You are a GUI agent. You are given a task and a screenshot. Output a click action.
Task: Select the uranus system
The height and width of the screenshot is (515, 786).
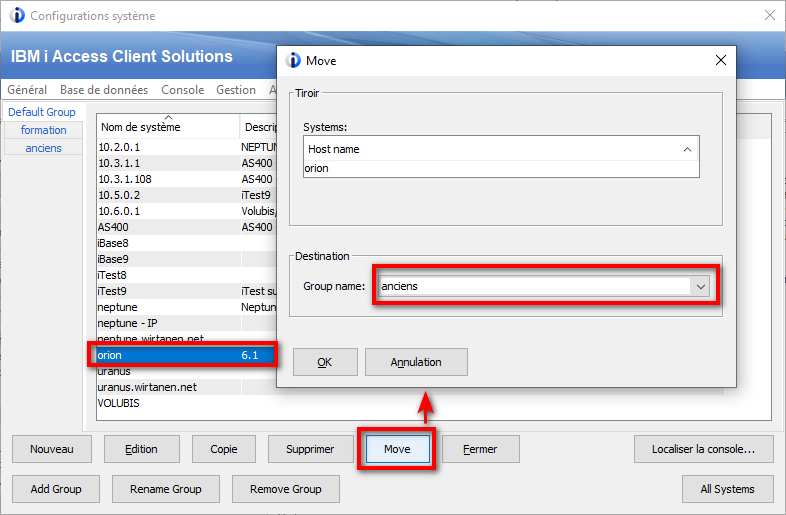(114, 372)
